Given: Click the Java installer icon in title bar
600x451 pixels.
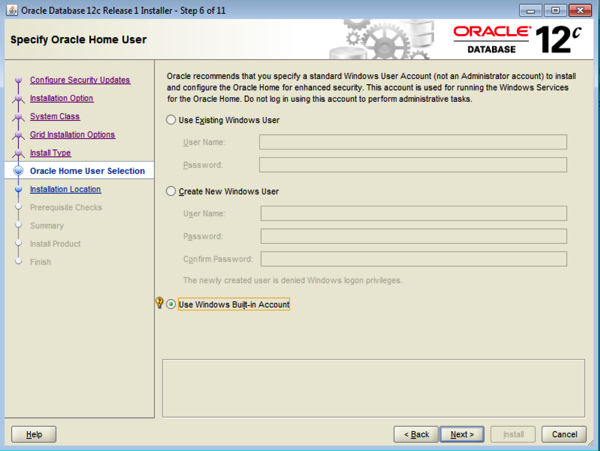Looking at the screenshot, I should click(12, 10).
